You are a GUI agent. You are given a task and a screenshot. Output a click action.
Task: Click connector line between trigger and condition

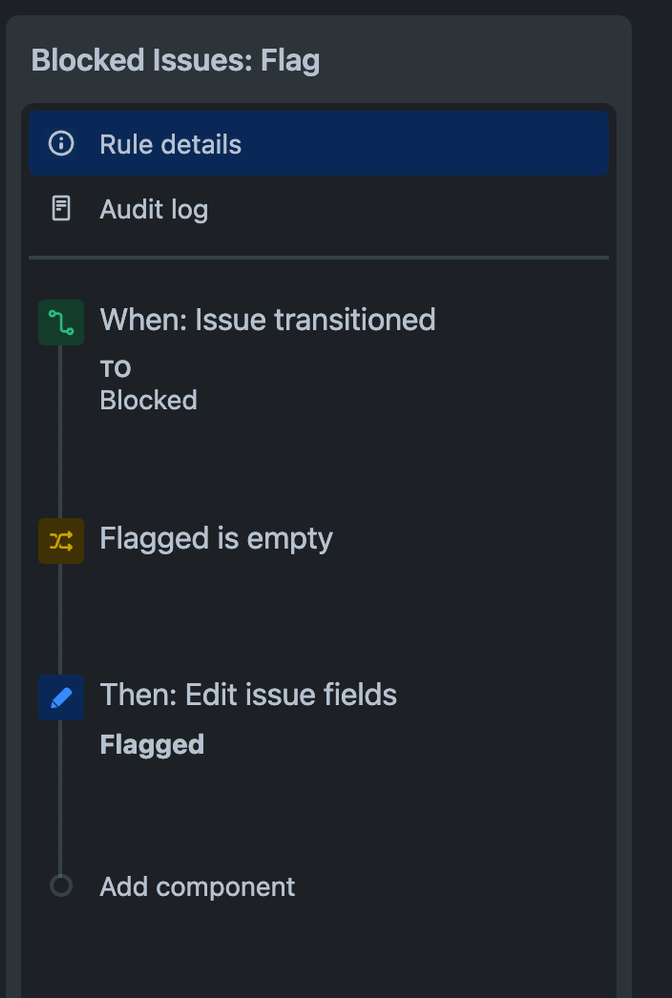point(60,432)
